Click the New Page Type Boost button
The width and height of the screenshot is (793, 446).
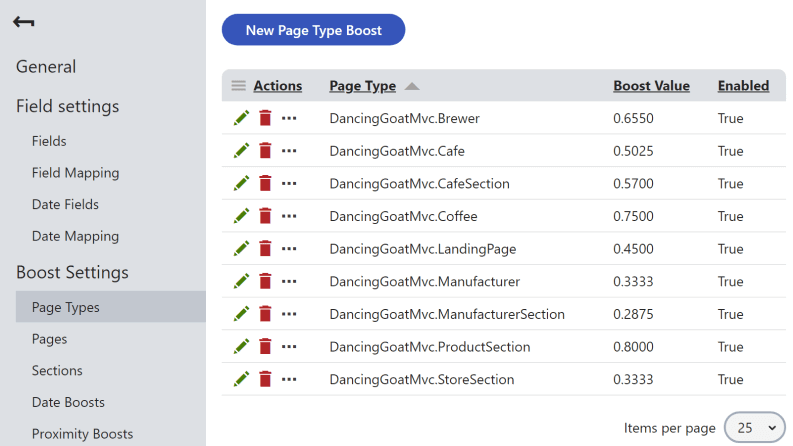coord(313,30)
